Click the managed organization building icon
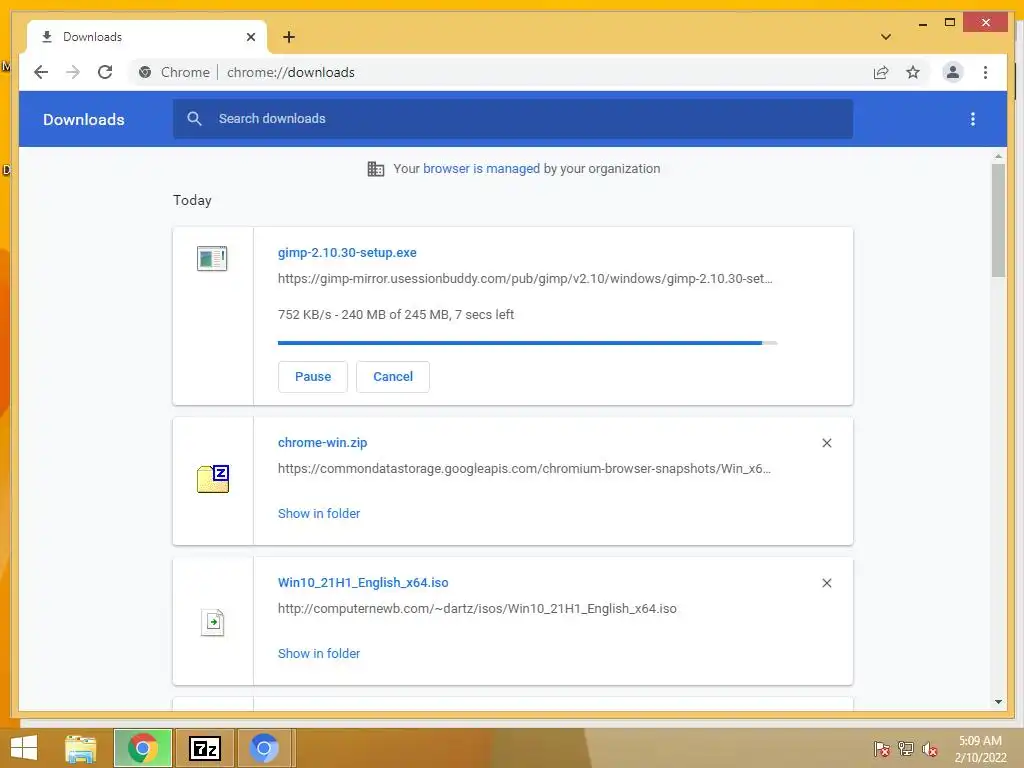The width and height of the screenshot is (1024, 768). (x=376, y=169)
